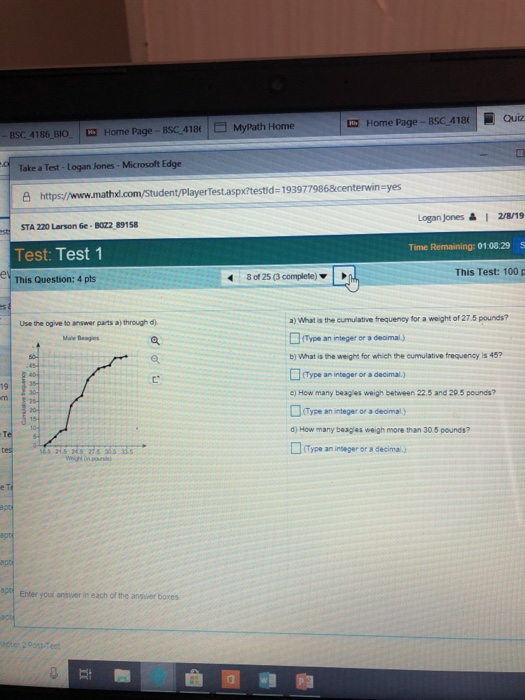Open Office app from the taskbar

point(230,680)
